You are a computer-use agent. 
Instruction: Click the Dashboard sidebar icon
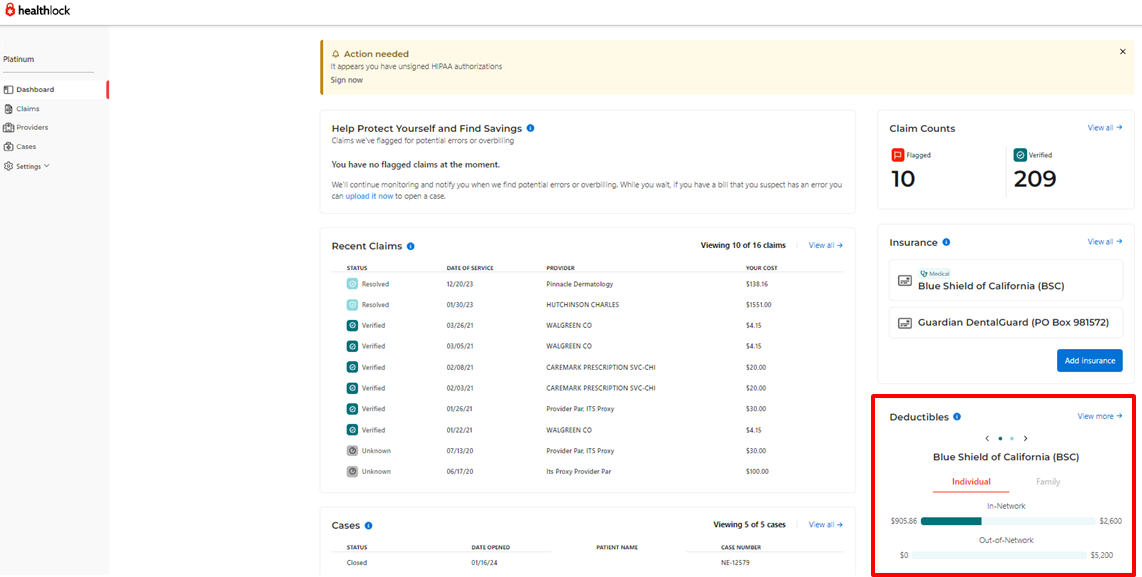(9, 90)
